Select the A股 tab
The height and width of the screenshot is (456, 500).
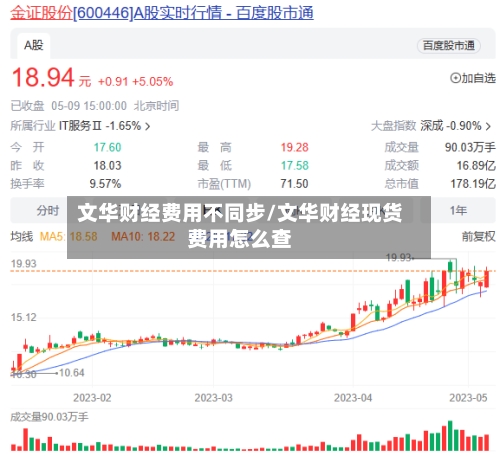tap(34, 45)
